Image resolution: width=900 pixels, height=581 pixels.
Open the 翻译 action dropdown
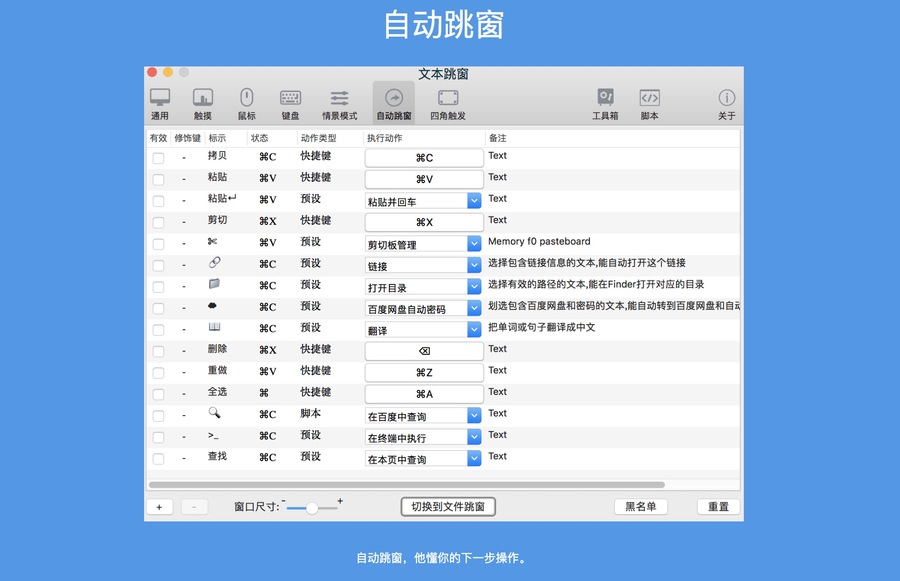(474, 330)
